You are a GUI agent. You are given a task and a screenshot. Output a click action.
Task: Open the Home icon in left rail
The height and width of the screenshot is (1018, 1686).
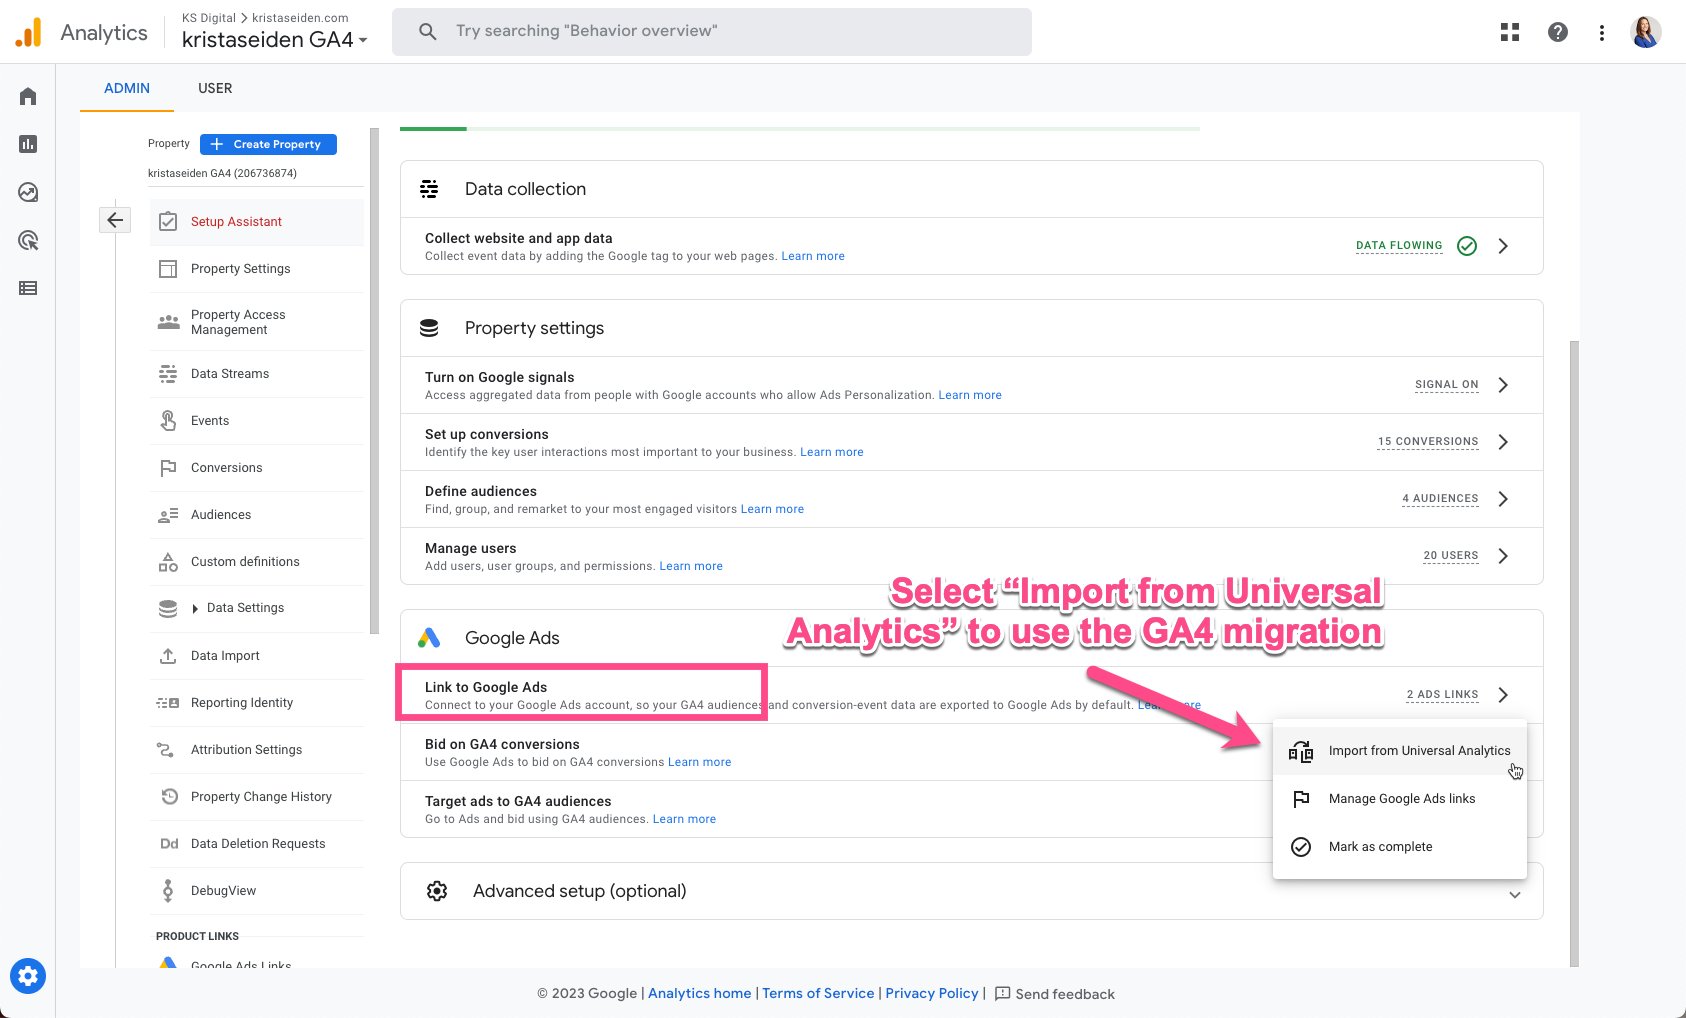click(27, 95)
